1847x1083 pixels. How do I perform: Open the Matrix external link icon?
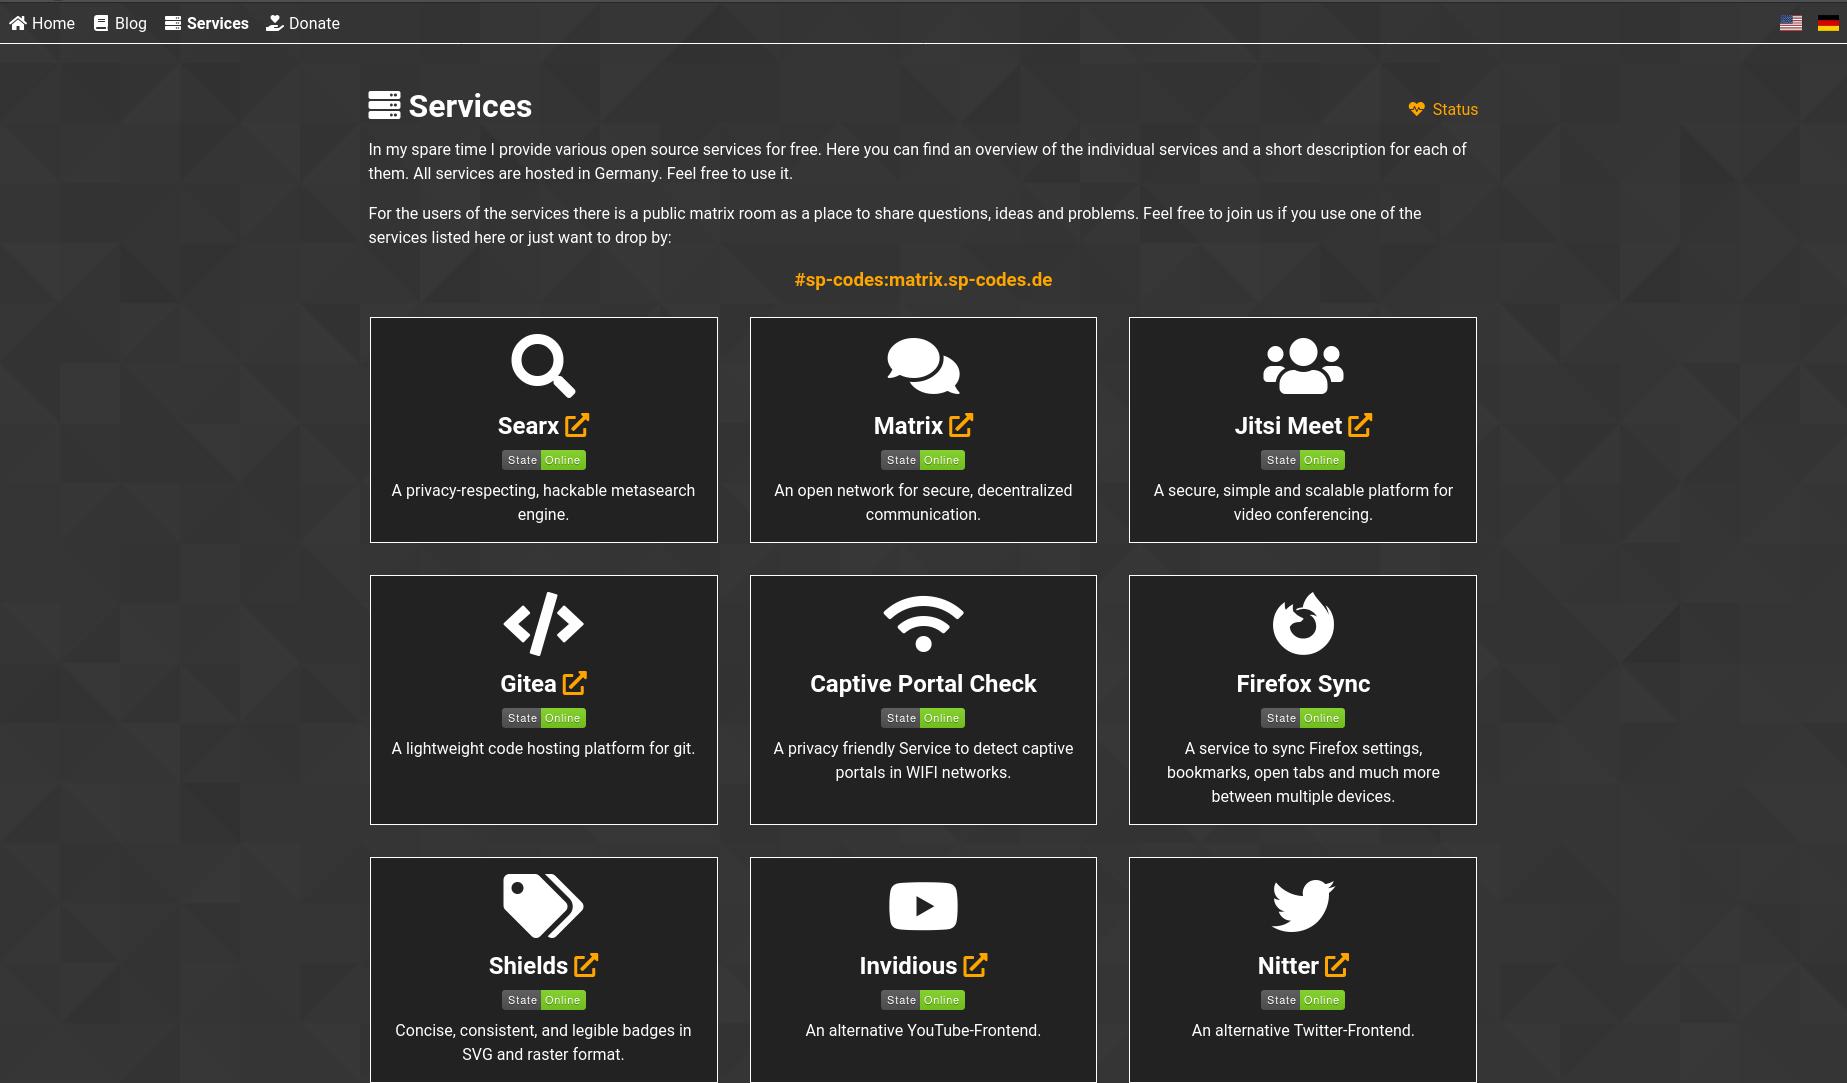click(x=960, y=425)
